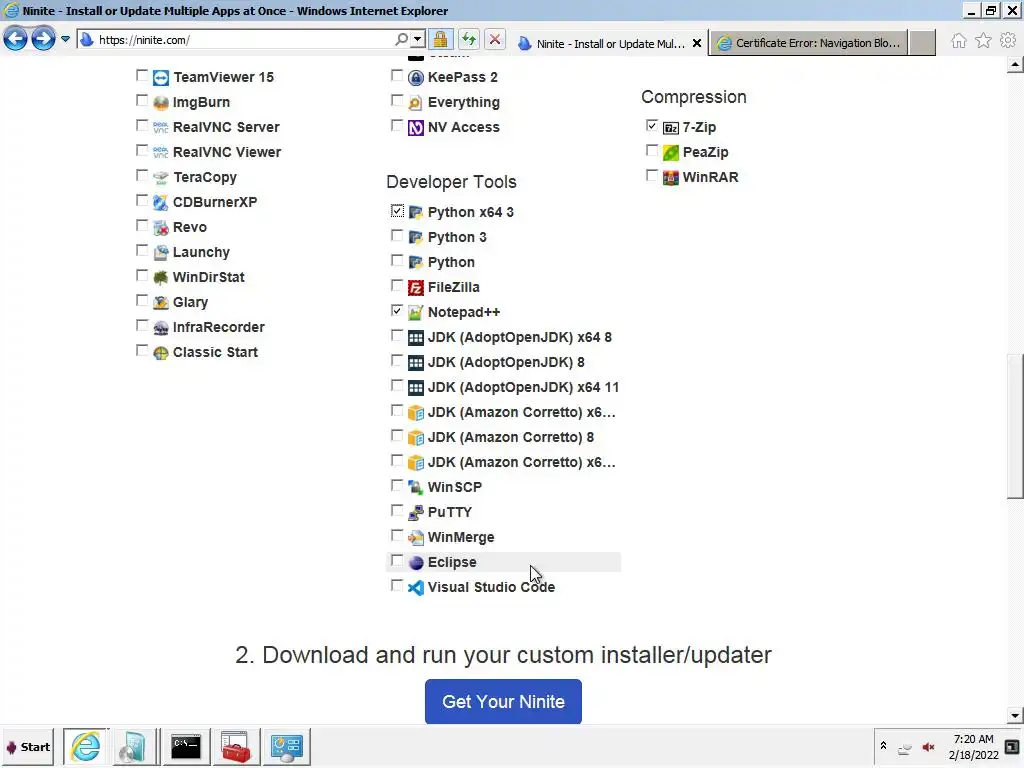
Task: Click the ImgBurn app icon
Action: coord(161,103)
